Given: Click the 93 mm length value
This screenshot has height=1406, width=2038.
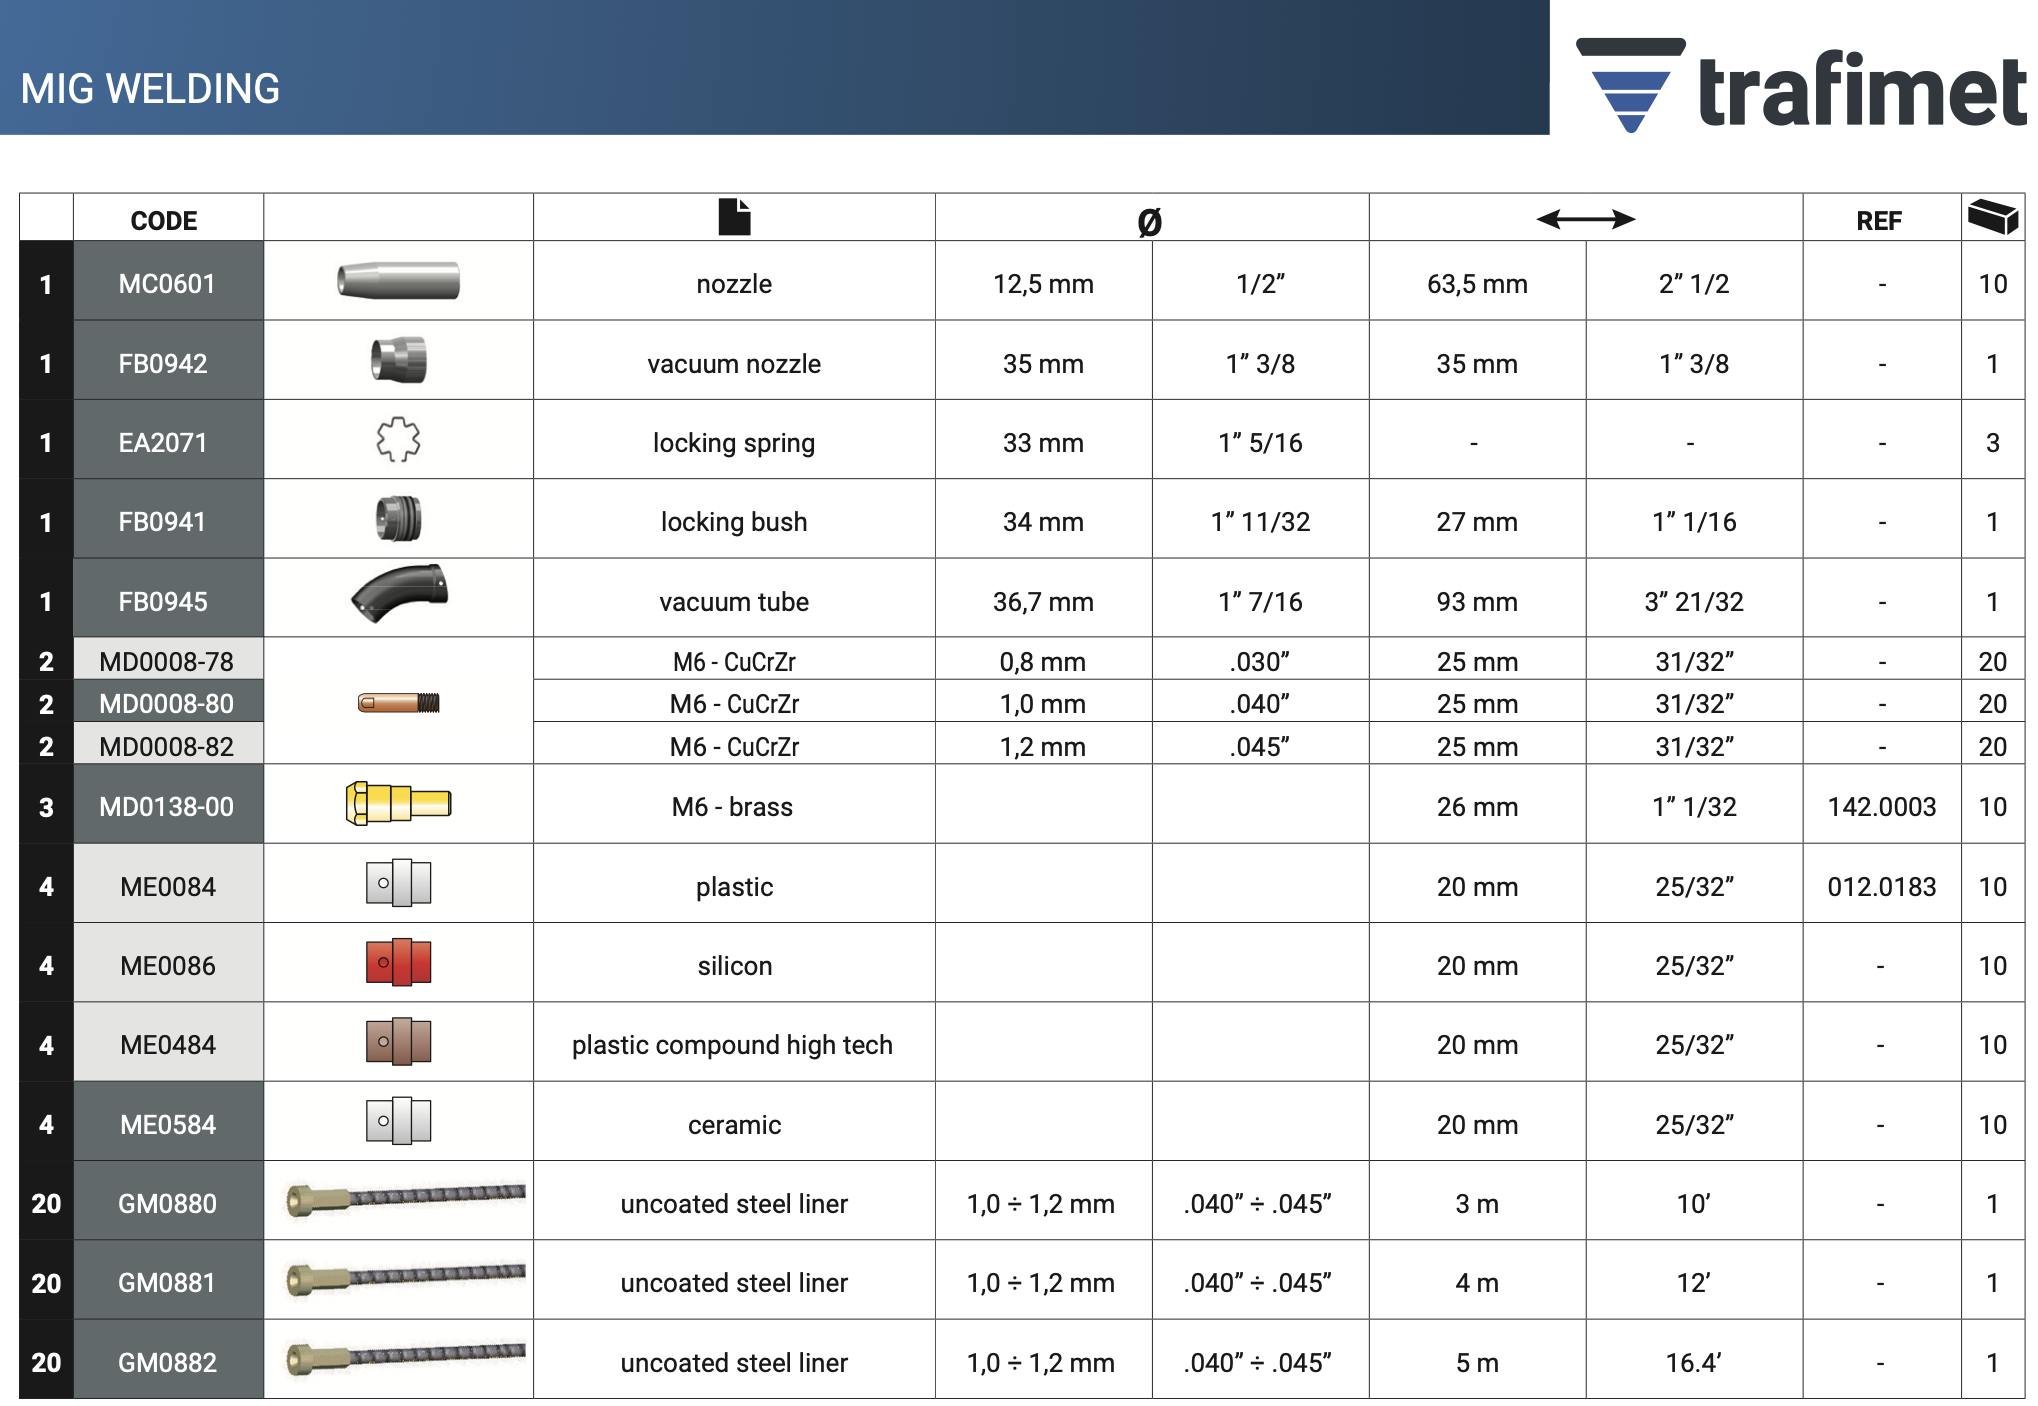Looking at the screenshot, I should [x=1477, y=602].
